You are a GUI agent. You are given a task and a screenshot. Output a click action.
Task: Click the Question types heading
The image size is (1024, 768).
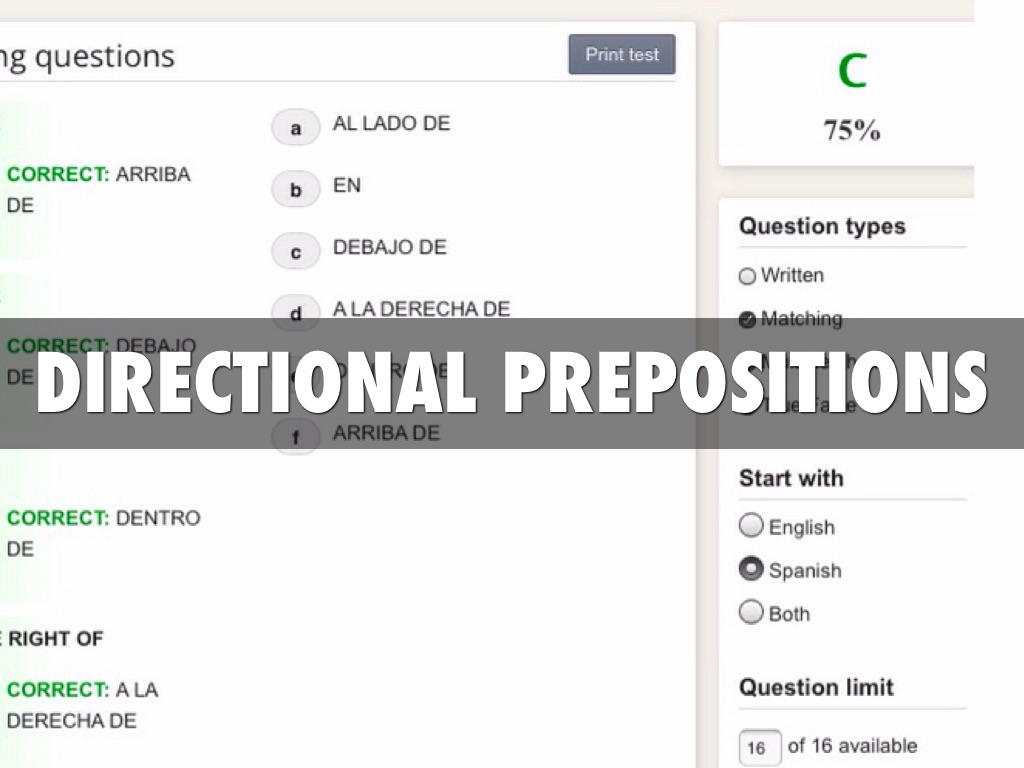822,226
